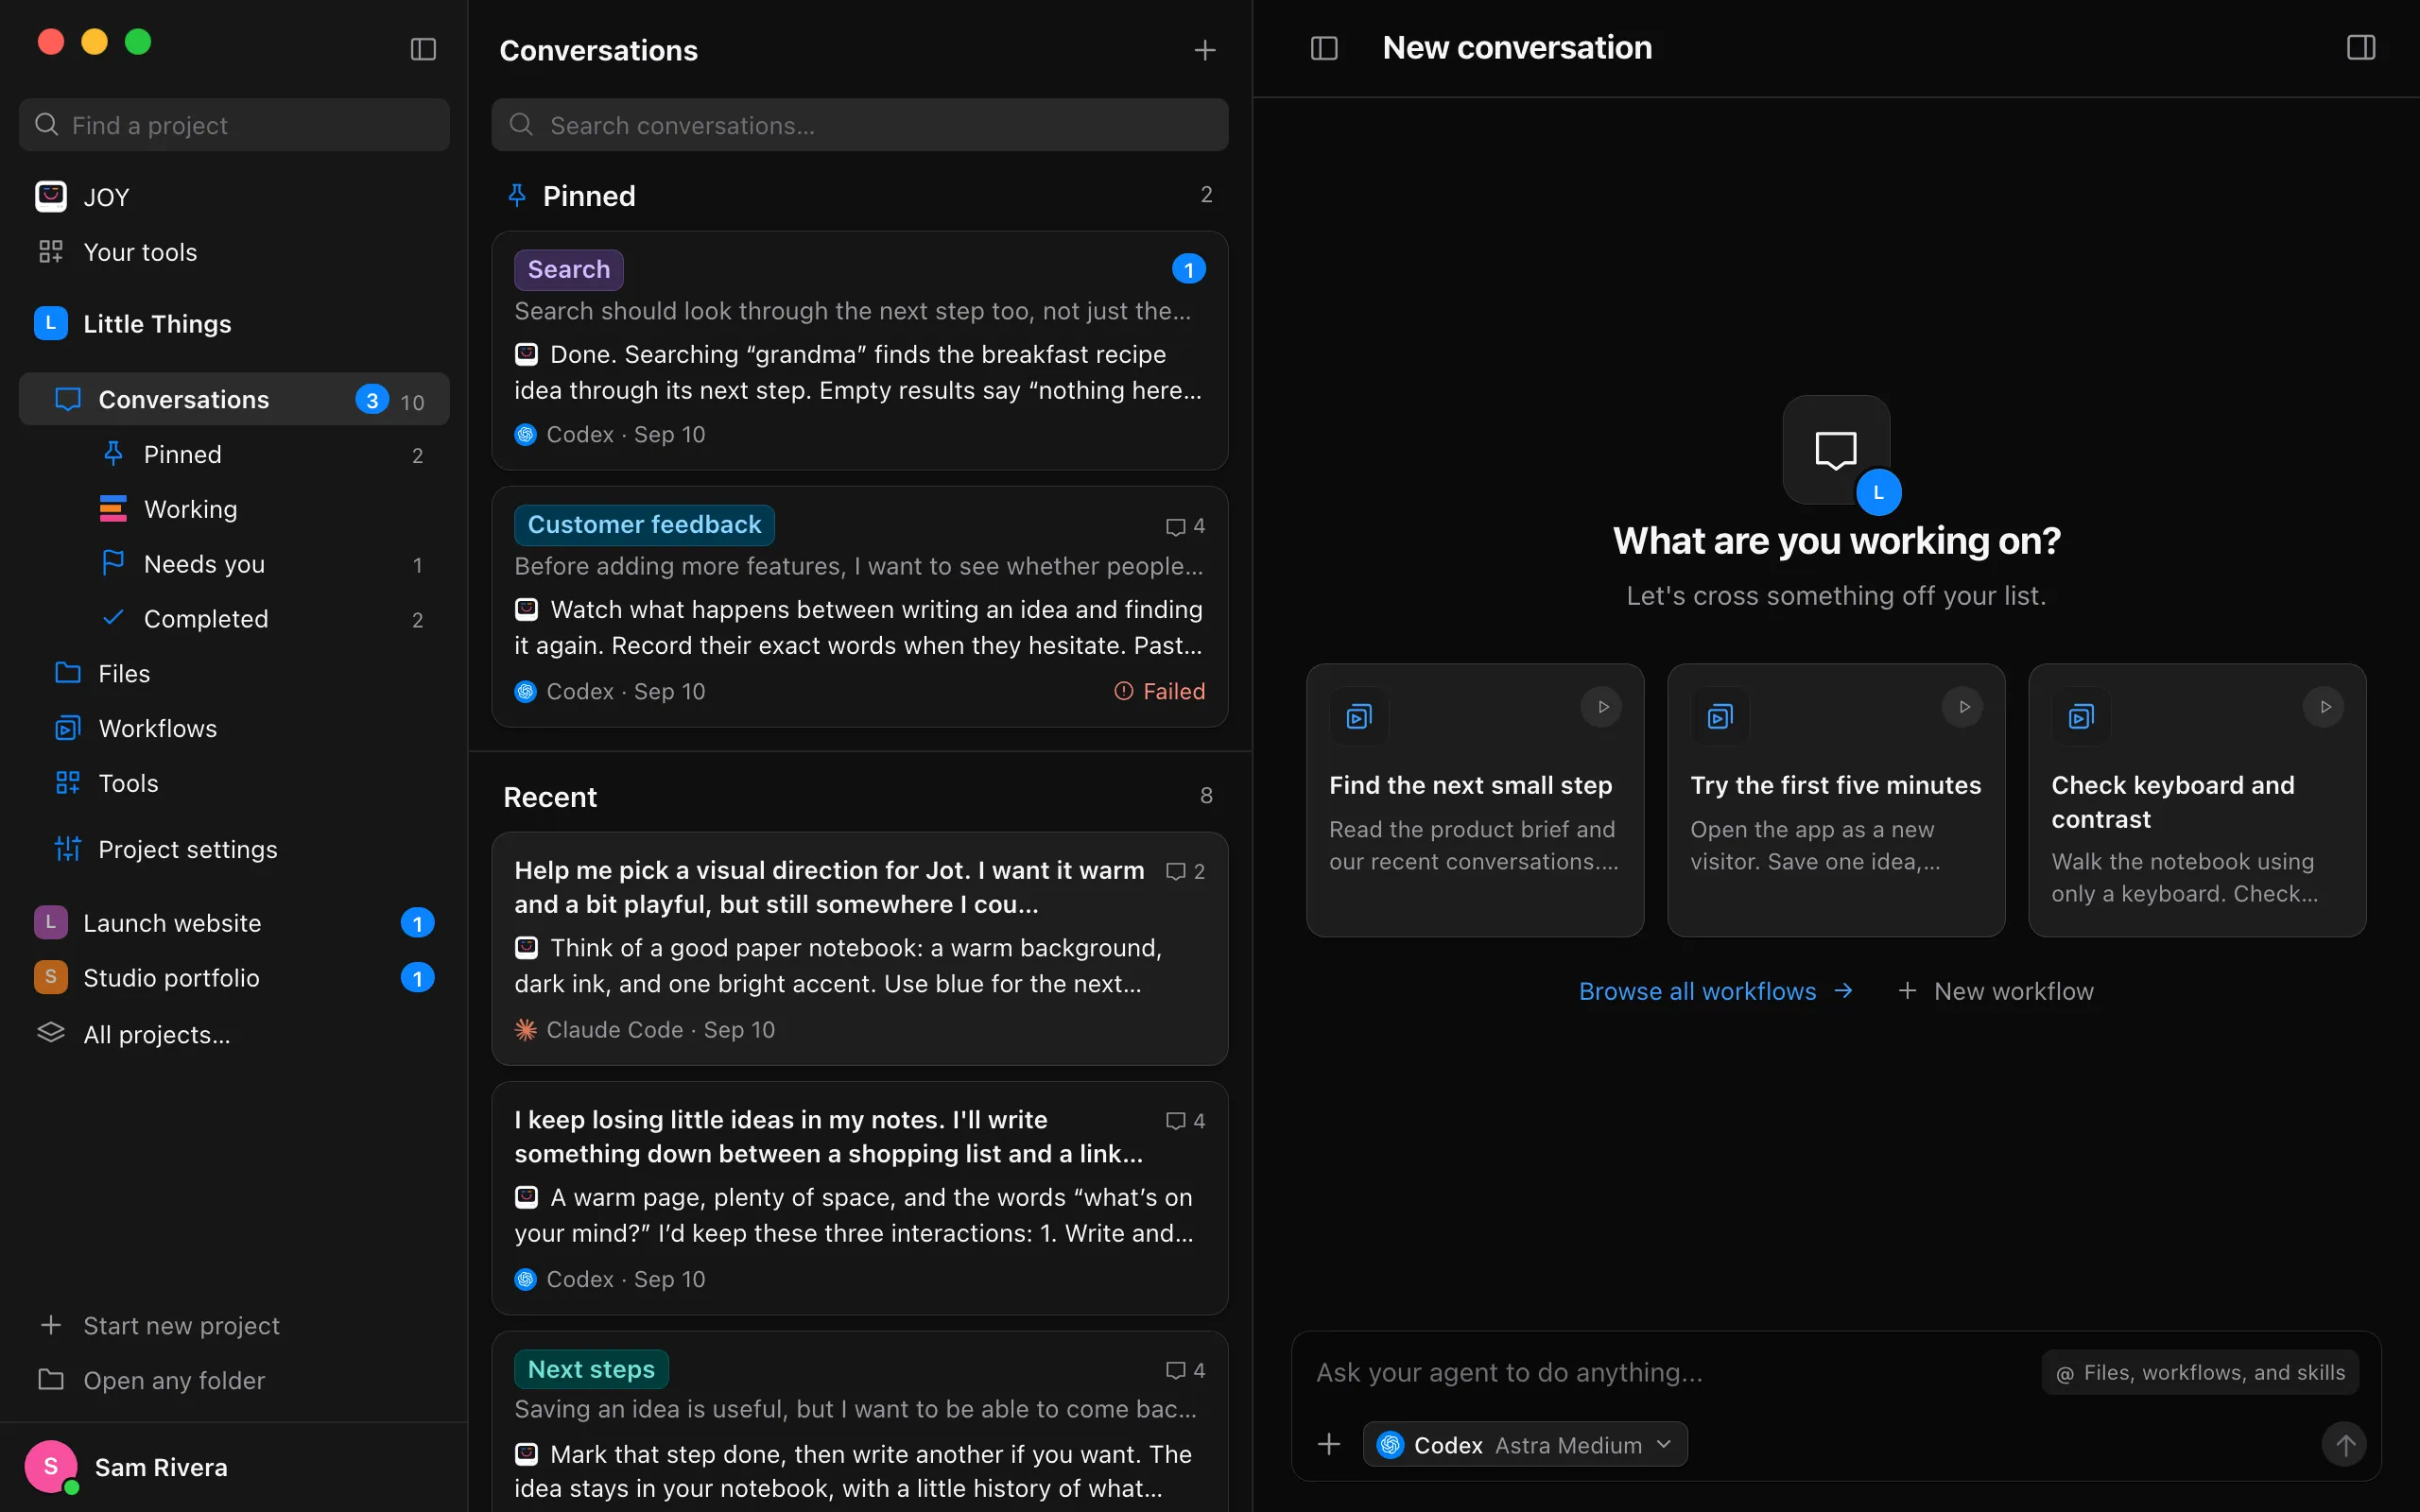This screenshot has width=2420, height=1512.
Task: Create a New workflow
Action: (1995, 991)
